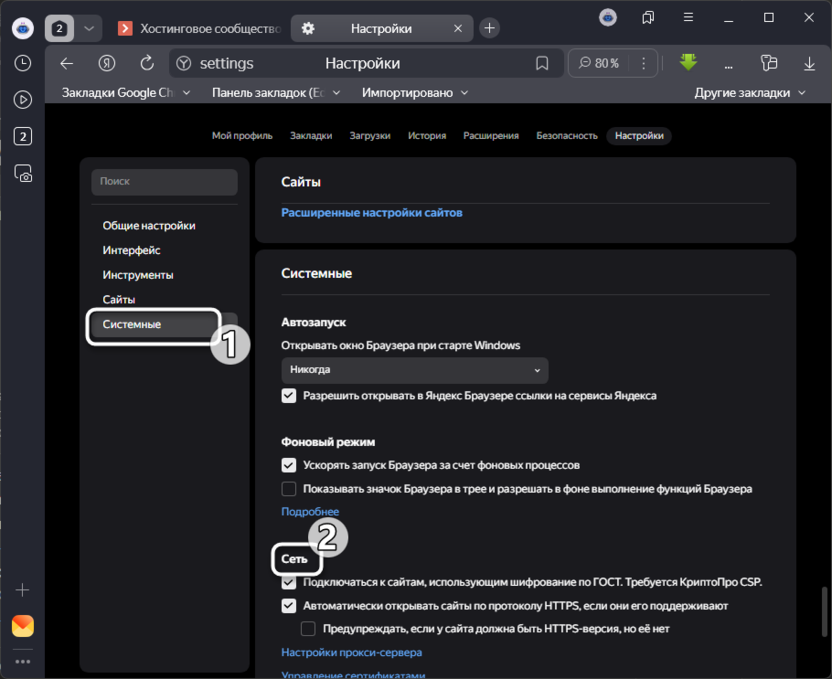Open the video player icon in sidebar

click(x=22, y=100)
